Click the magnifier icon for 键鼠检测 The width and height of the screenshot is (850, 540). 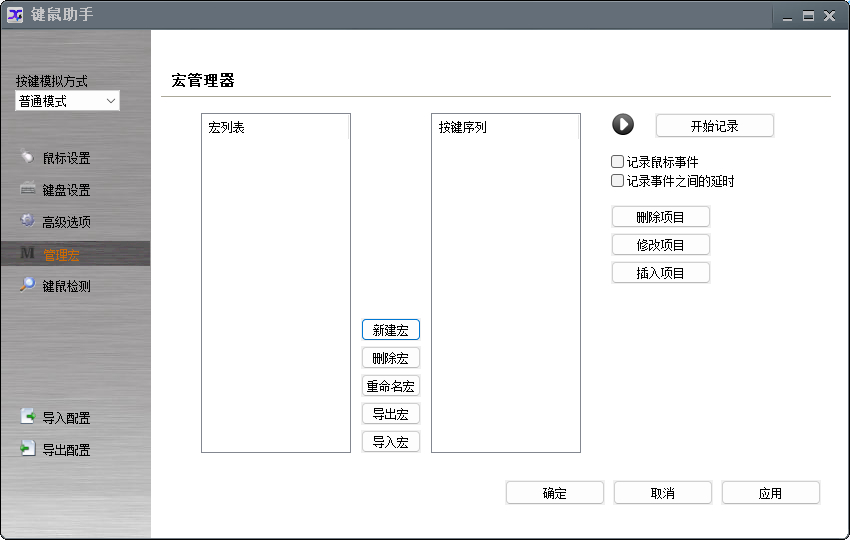pyautogui.click(x=27, y=284)
